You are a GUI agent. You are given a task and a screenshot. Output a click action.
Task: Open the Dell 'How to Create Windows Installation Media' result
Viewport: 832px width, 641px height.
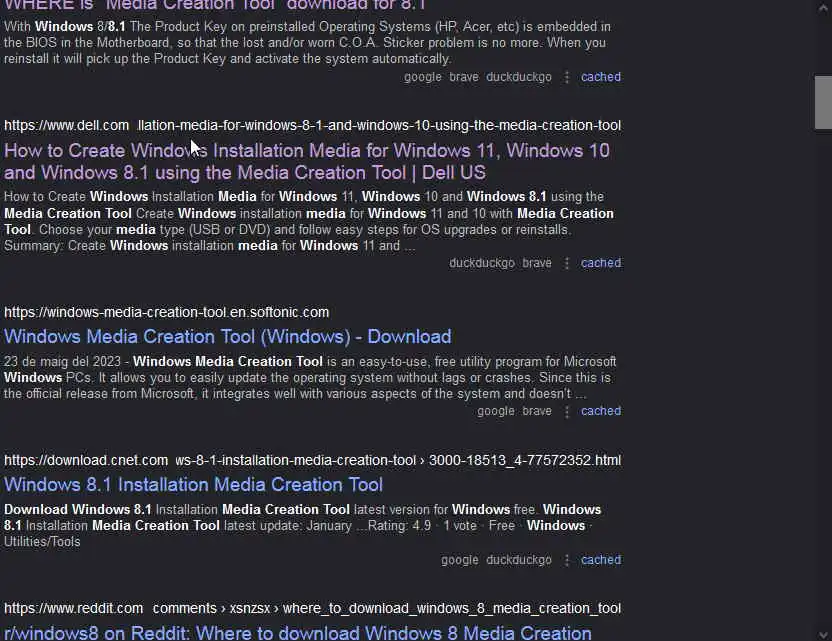(307, 161)
